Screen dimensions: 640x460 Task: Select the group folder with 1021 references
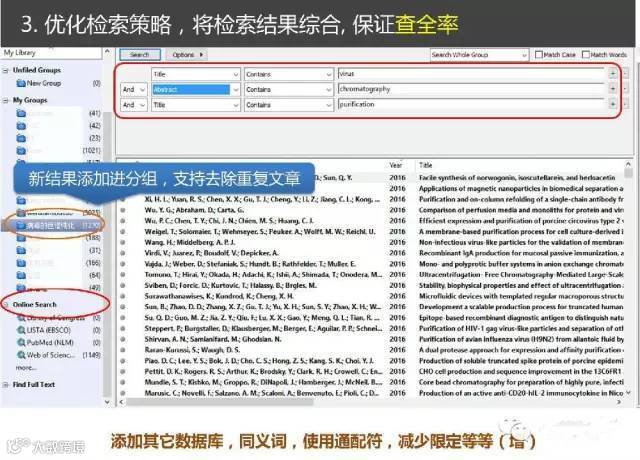pos(57,151)
